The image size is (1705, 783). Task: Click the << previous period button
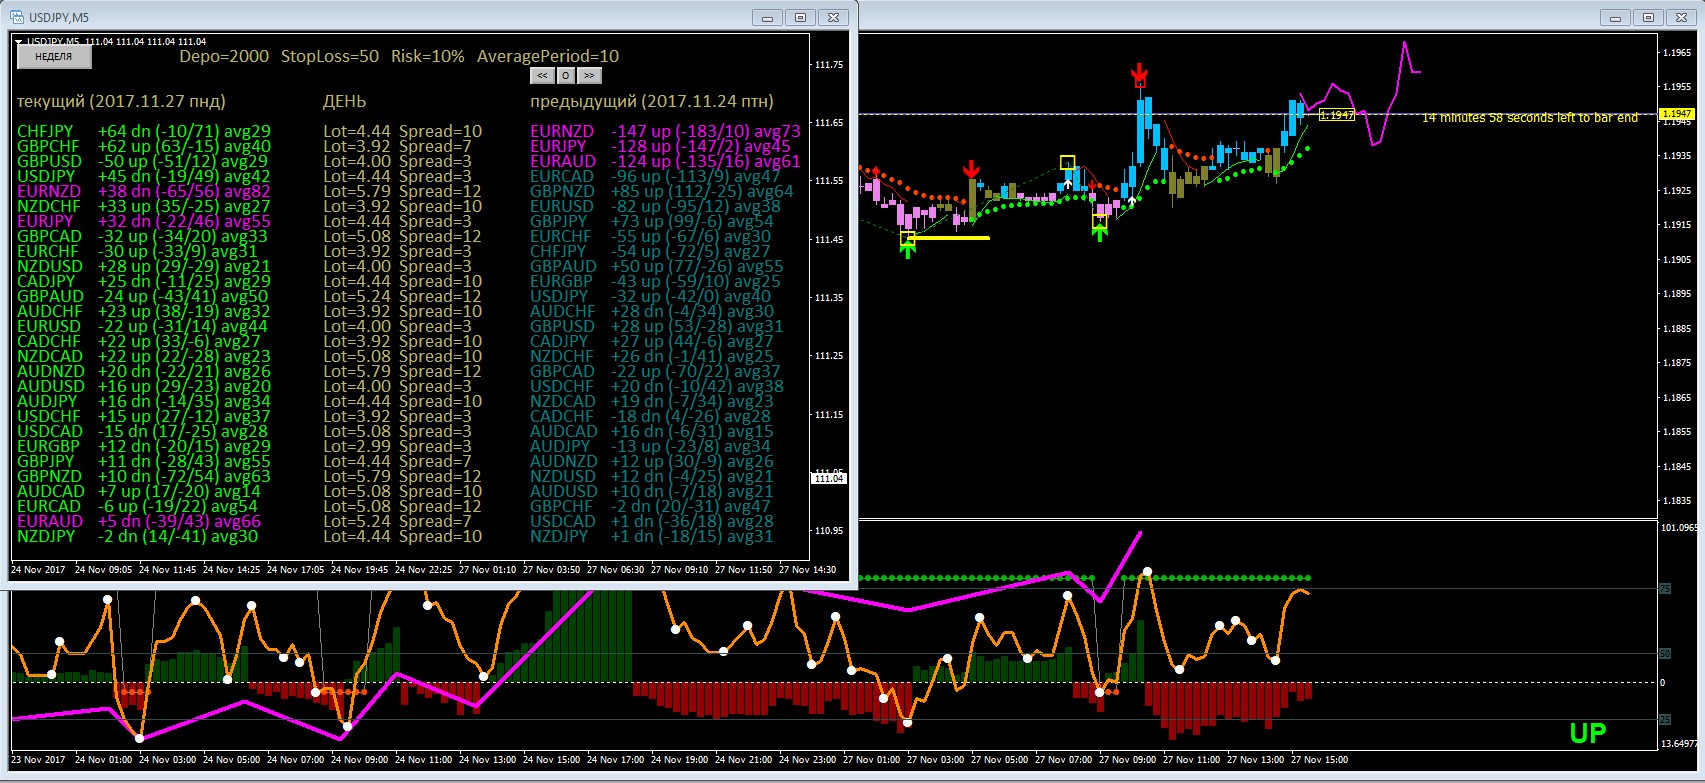pyautogui.click(x=542, y=75)
